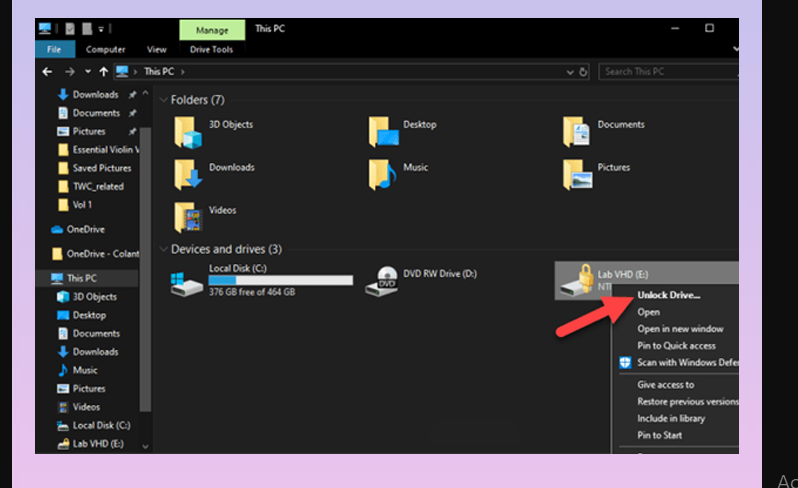
Task: Open the Music folder icon
Action: coord(382,173)
